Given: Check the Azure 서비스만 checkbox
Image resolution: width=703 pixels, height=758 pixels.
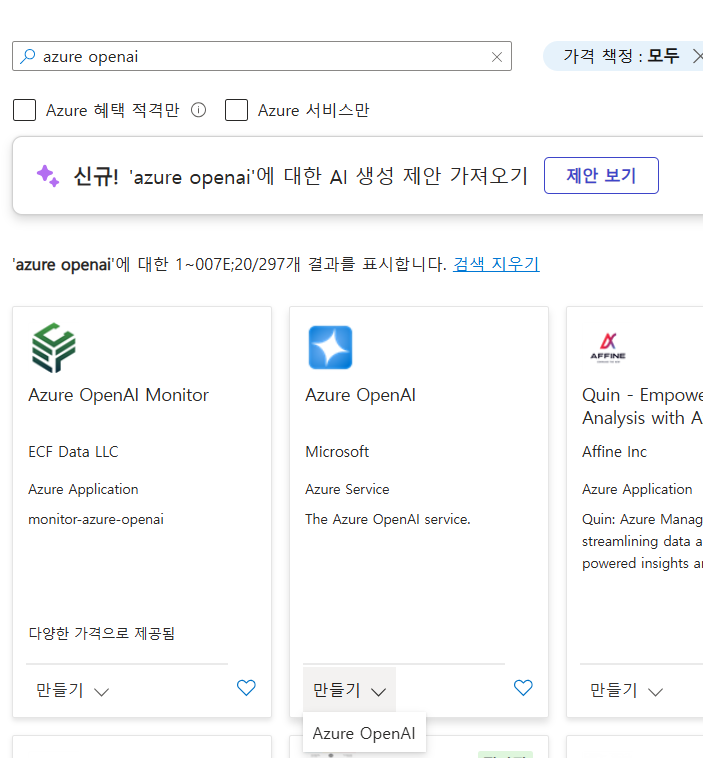Looking at the screenshot, I should coord(236,110).
